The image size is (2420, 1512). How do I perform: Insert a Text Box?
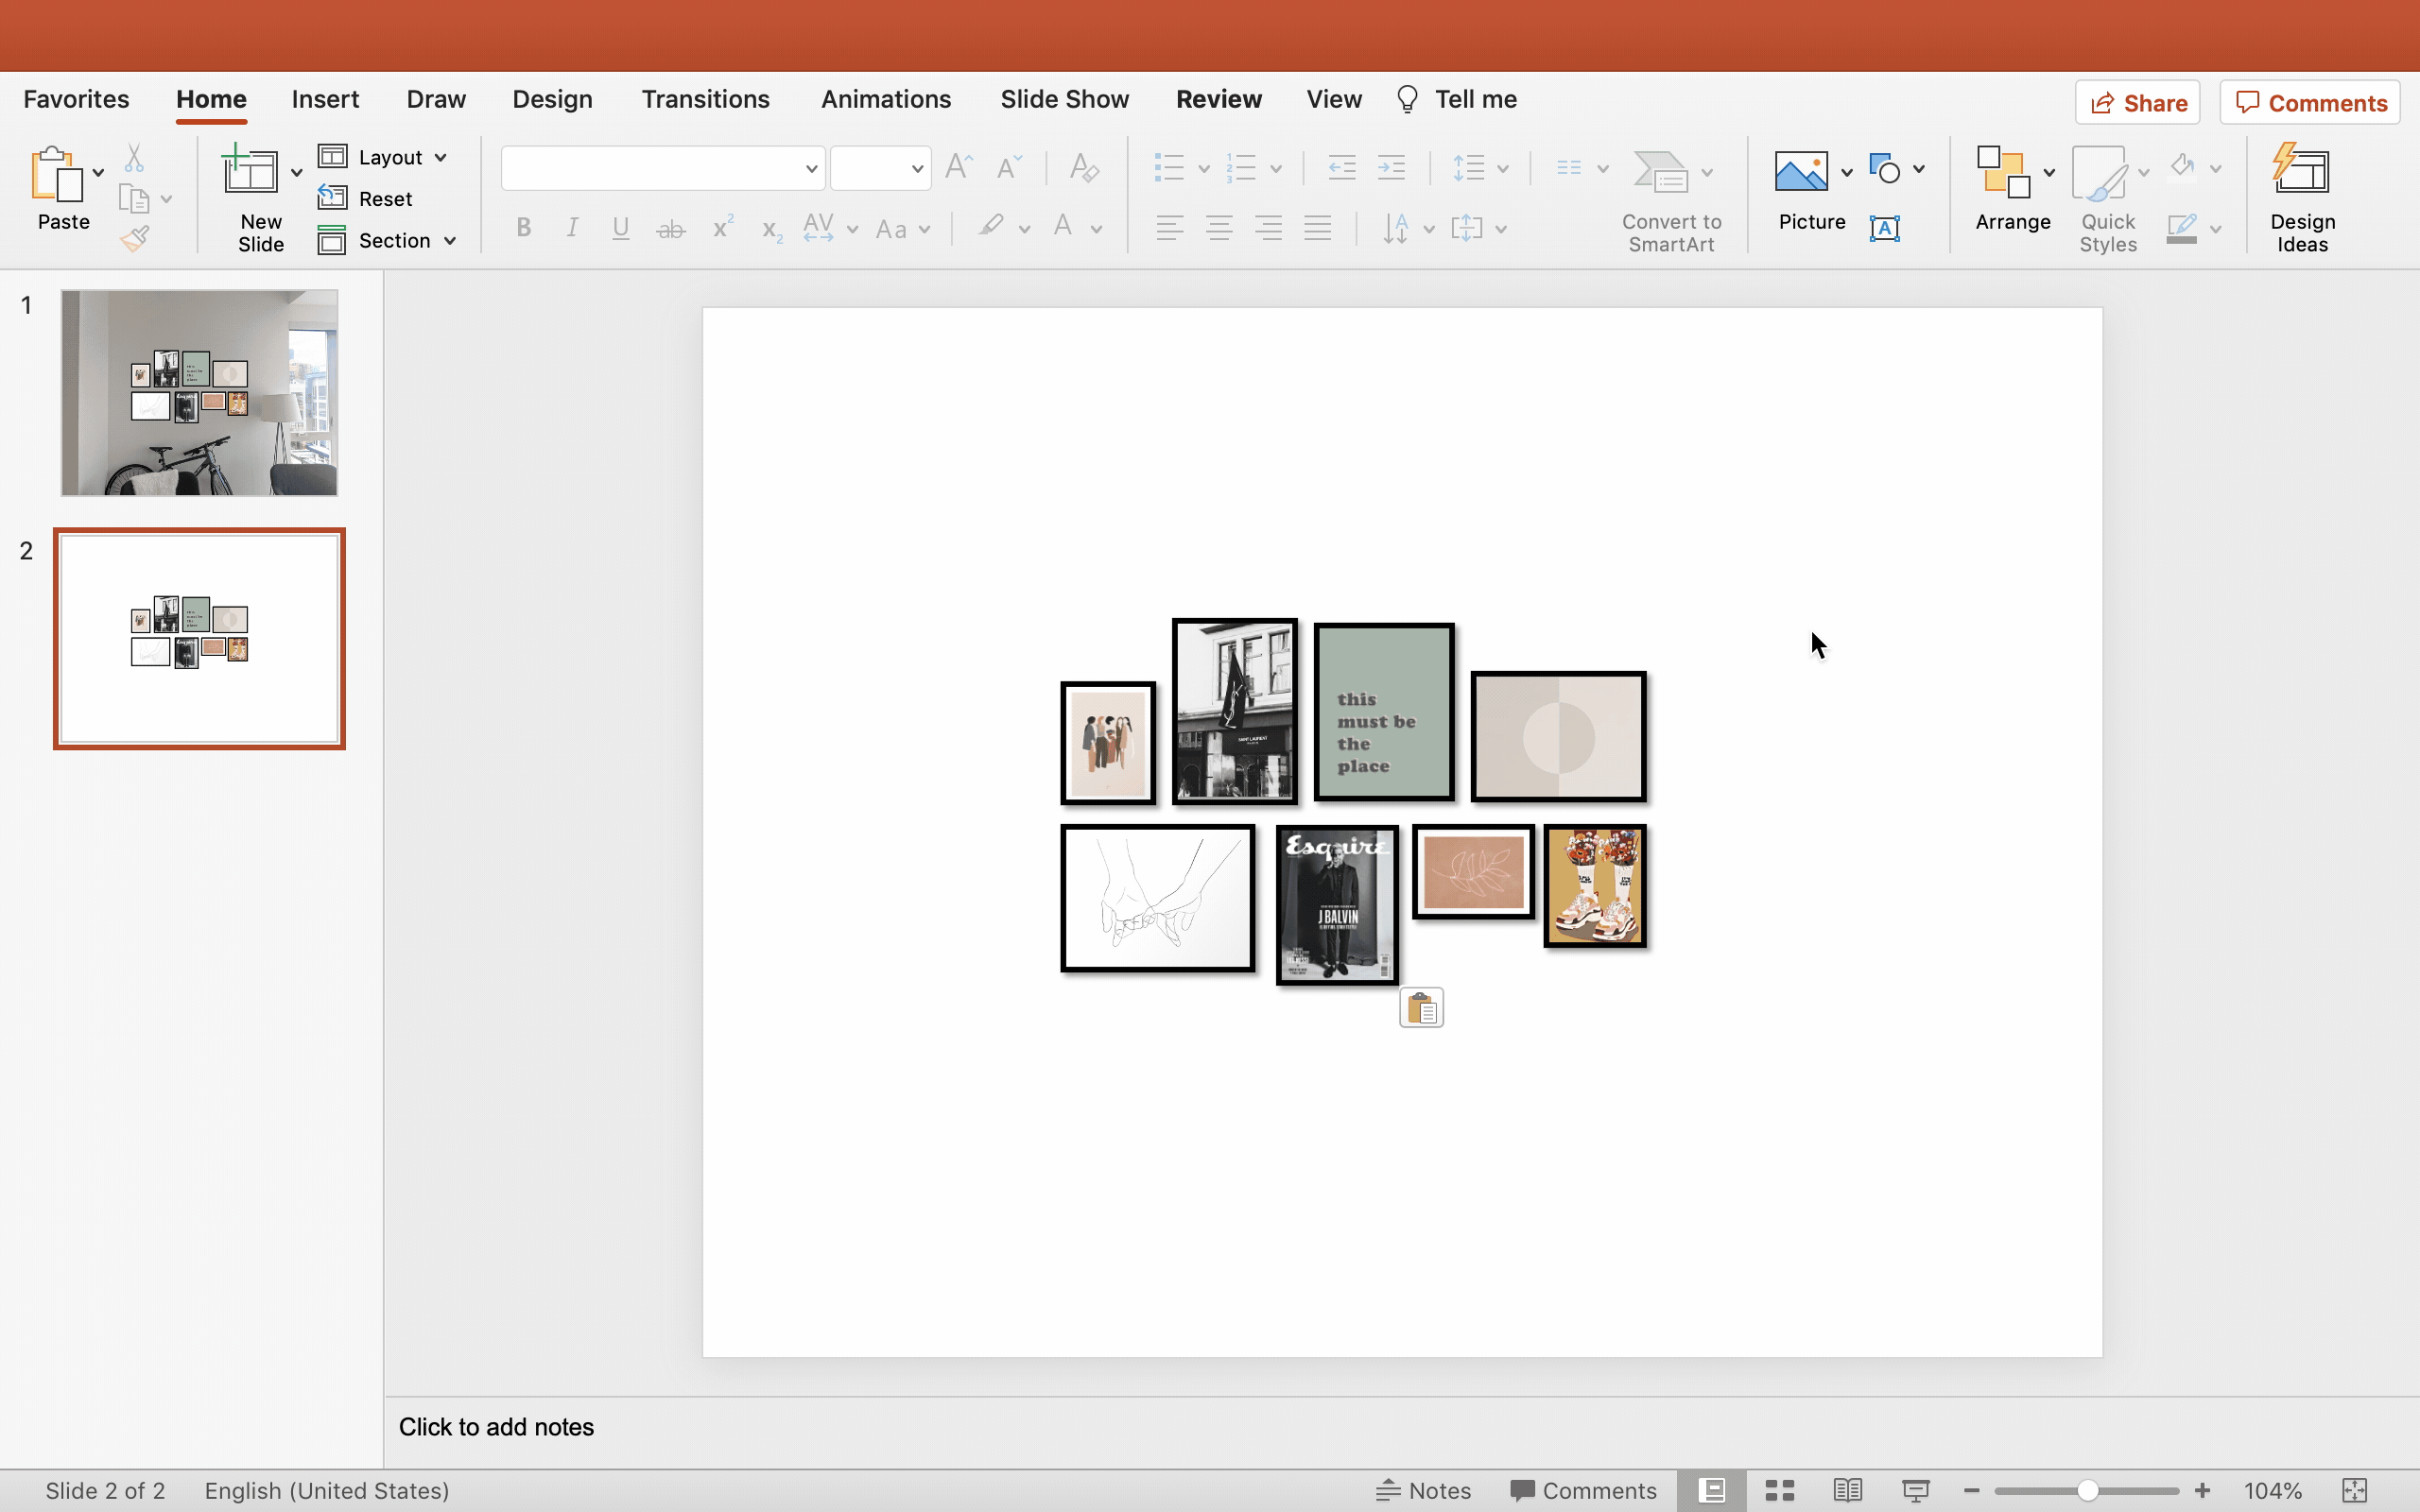1884,228
